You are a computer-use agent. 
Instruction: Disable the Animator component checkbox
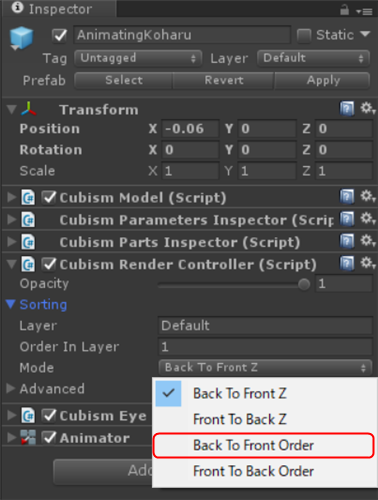49,438
